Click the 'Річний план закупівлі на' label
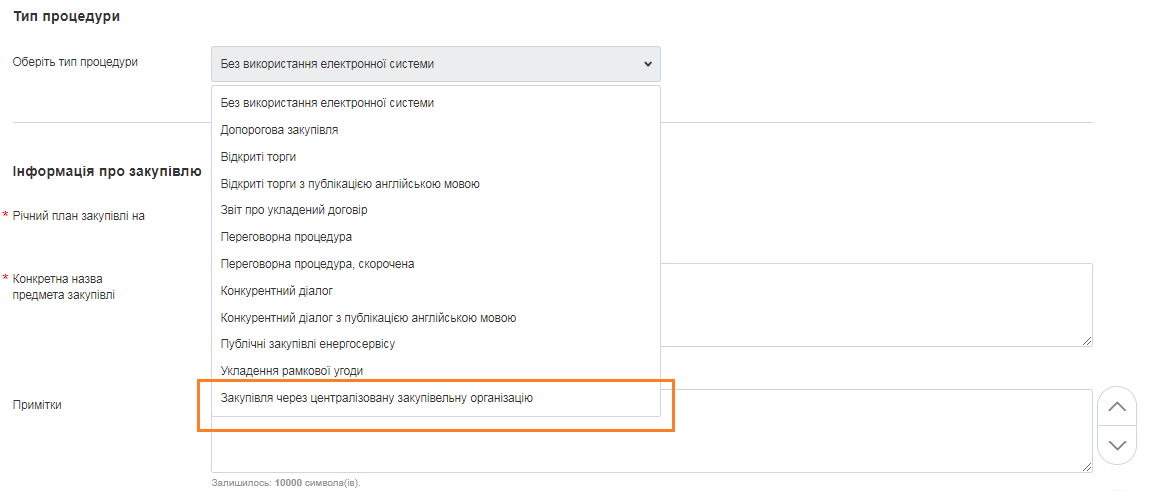This screenshot has width=1156, height=491. coord(79,216)
